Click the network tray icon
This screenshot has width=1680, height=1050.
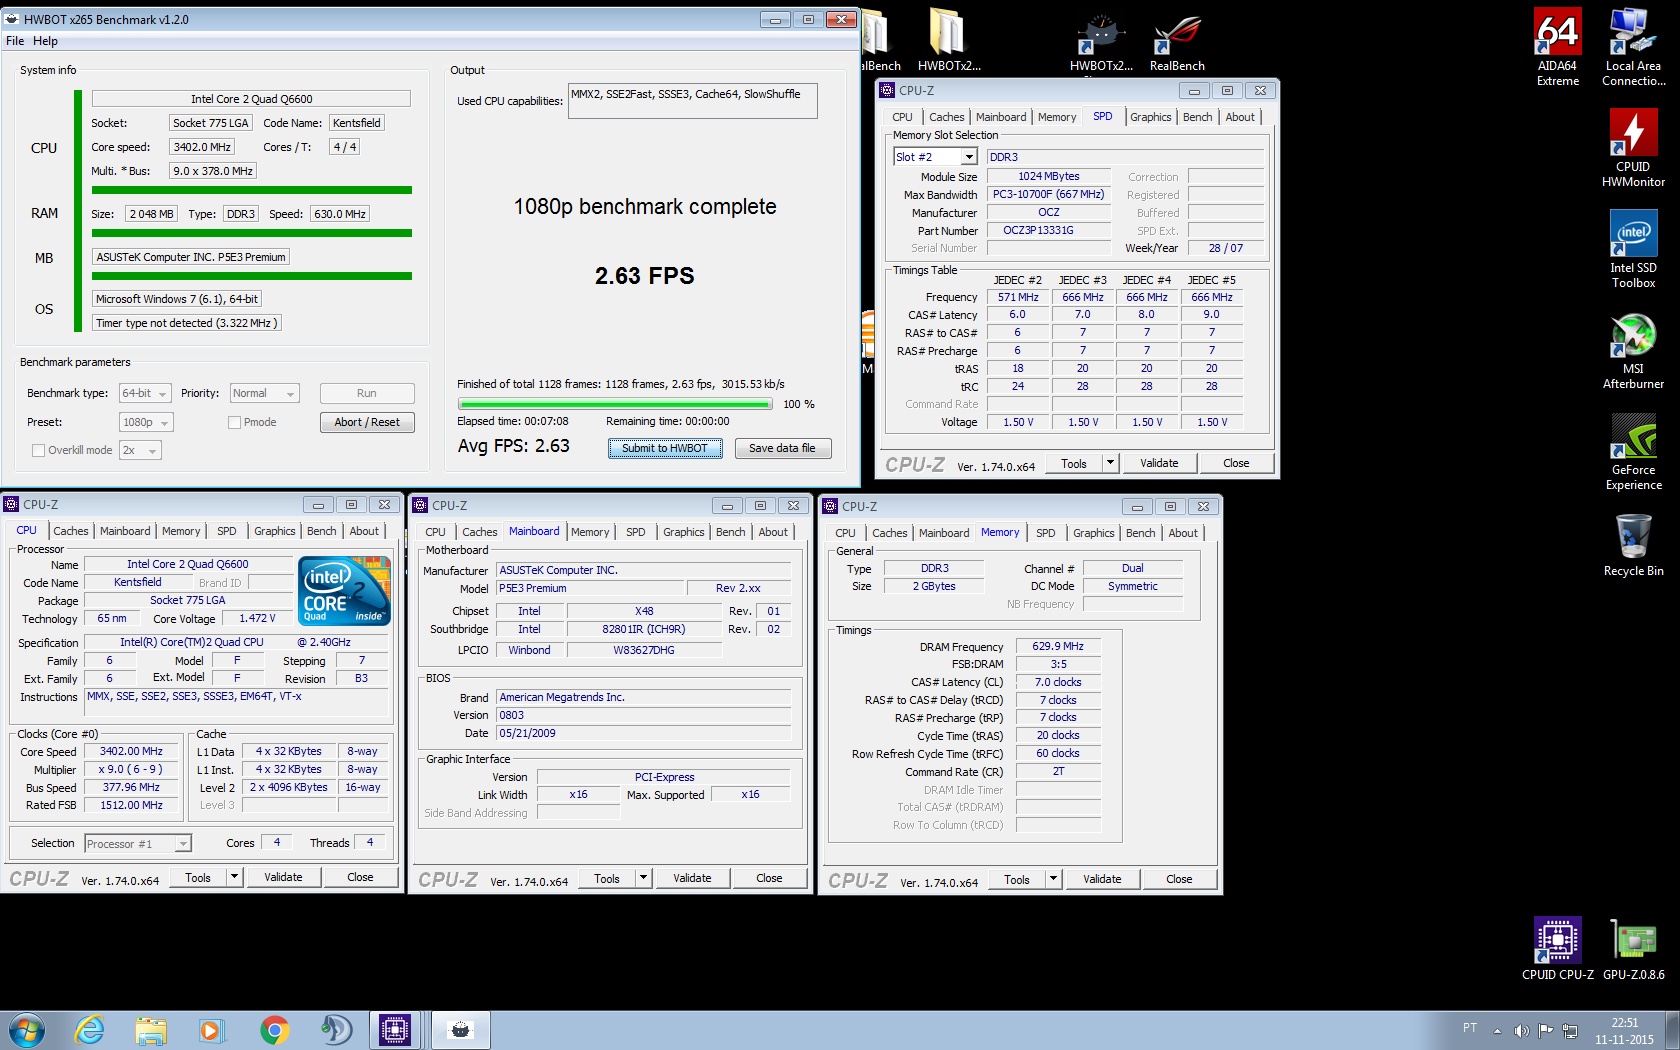[1570, 1030]
